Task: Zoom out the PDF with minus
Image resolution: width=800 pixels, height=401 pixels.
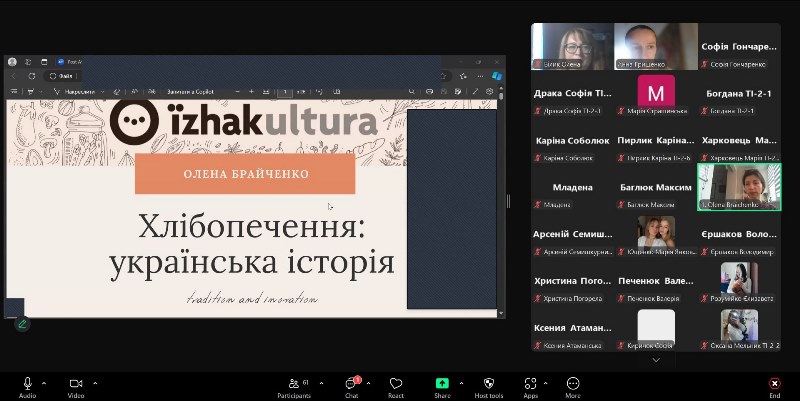Action: point(237,92)
